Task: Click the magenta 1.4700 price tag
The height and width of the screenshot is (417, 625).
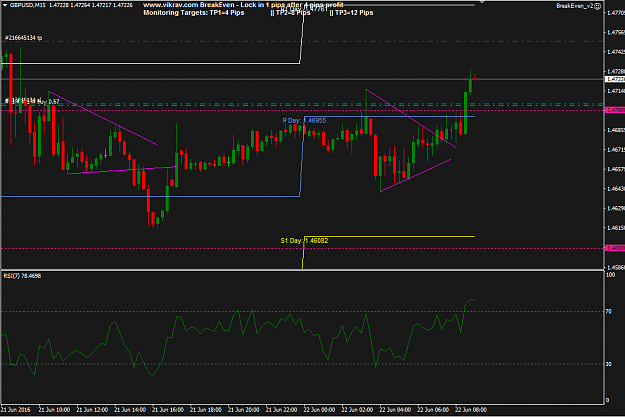Action: point(615,110)
